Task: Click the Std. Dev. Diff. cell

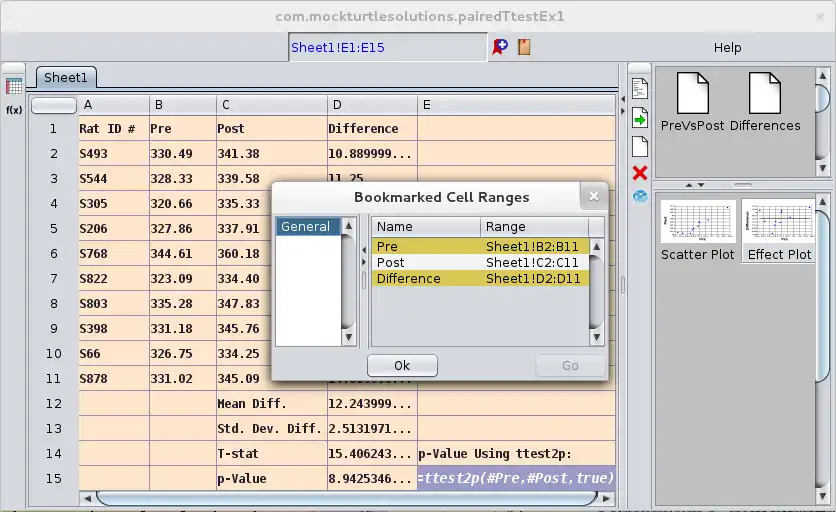Action: (x=271, y=428)
